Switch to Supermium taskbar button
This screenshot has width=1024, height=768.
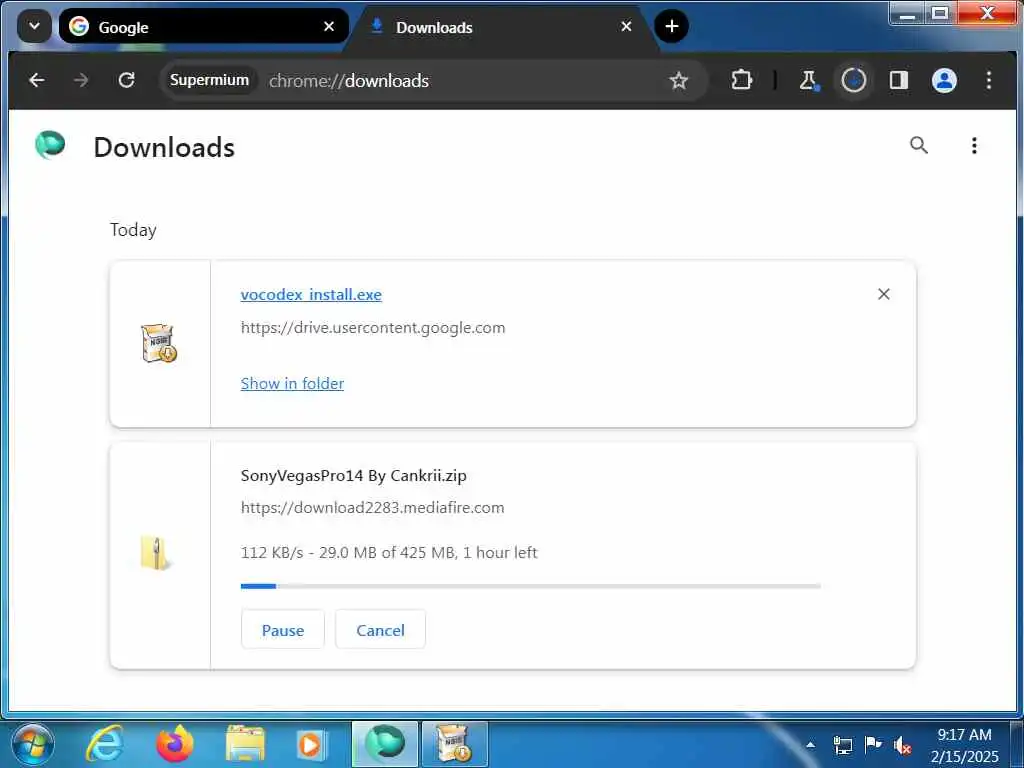pos(385,744)
